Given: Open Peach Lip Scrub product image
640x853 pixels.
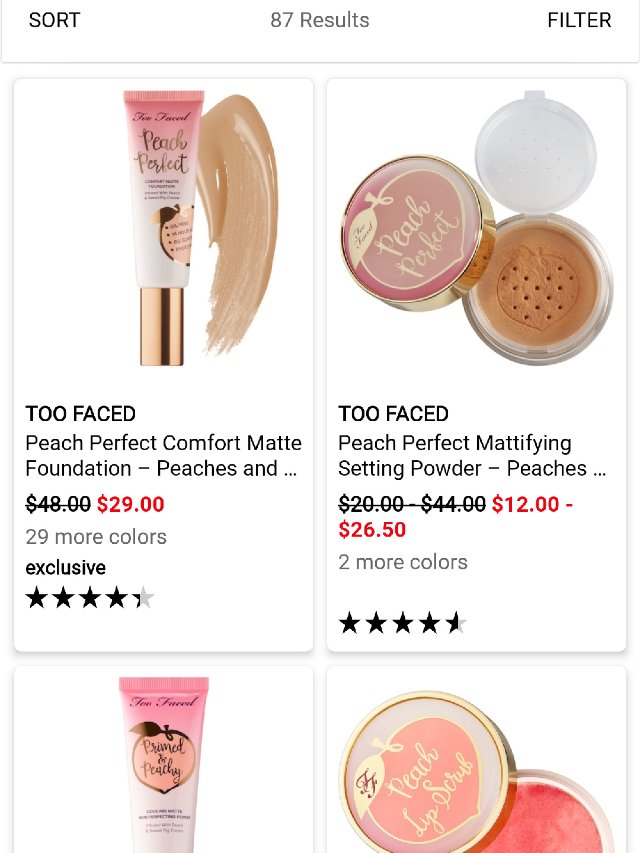Looking at the screenshot, I should [477, 771].
